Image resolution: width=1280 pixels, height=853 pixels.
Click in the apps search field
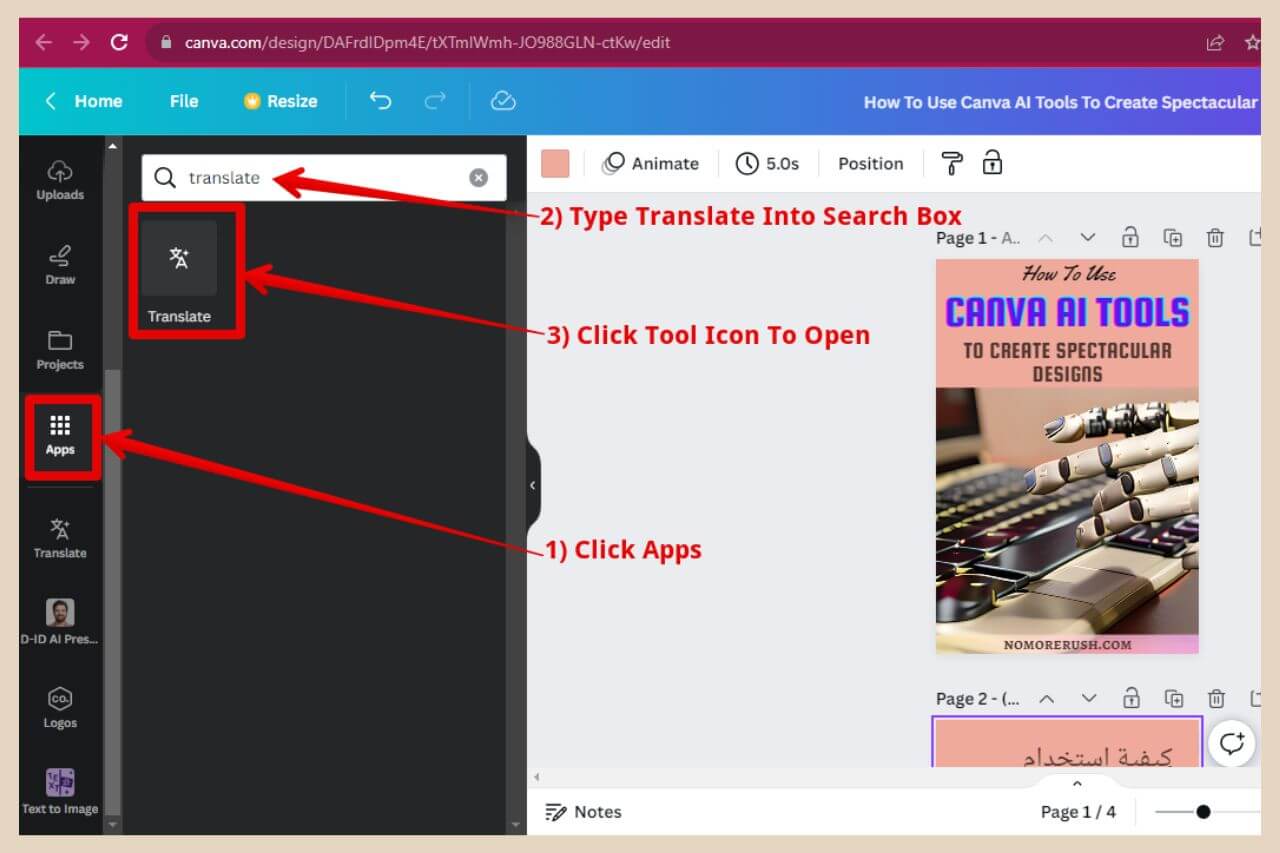click(x=323, y=177)
